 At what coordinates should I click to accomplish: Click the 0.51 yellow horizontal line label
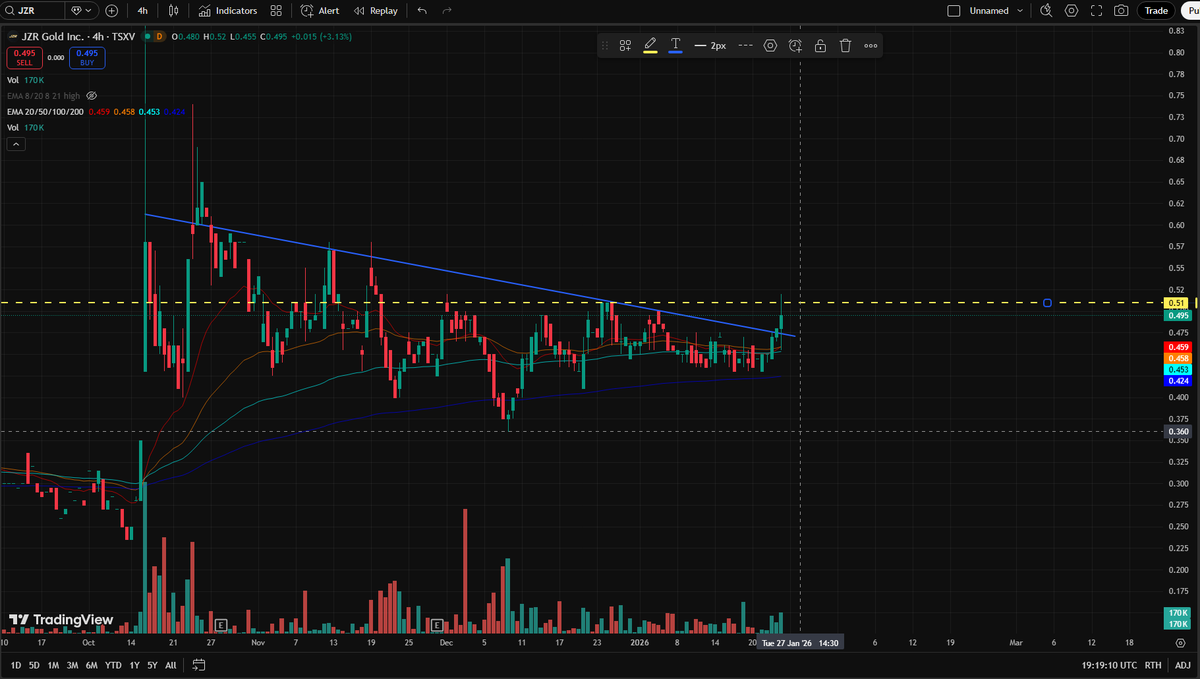coord(1177,302)
